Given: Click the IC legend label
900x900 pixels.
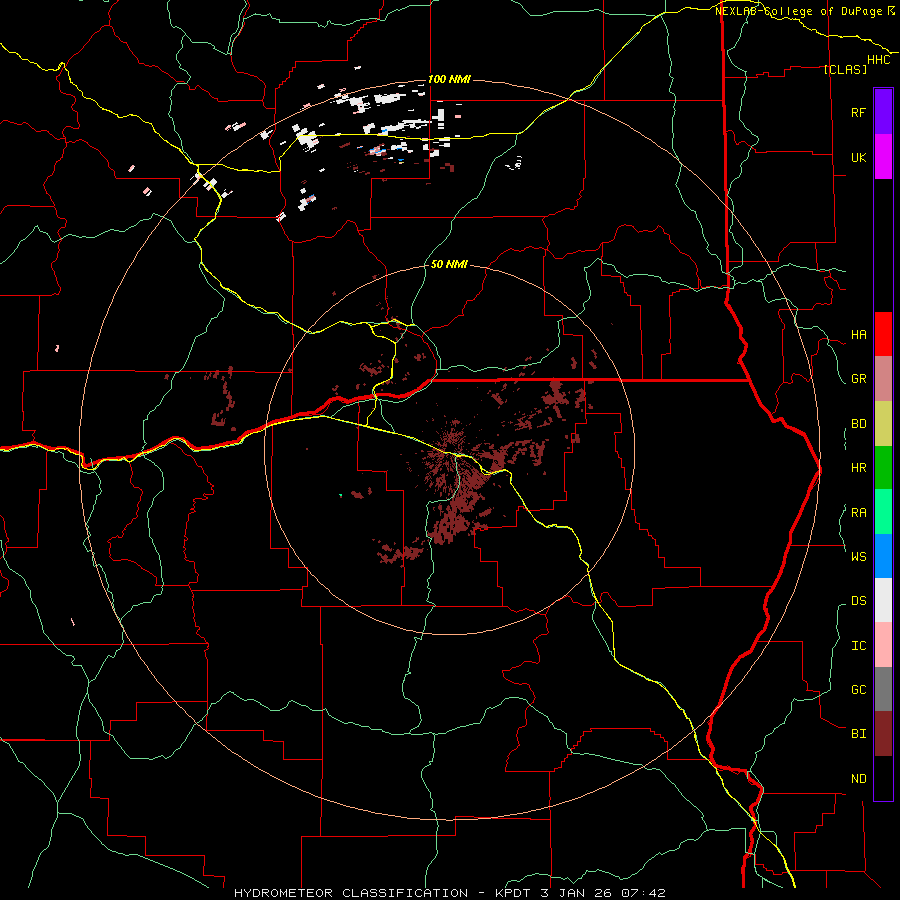Looking at the screenshot, I should point(858,646).
